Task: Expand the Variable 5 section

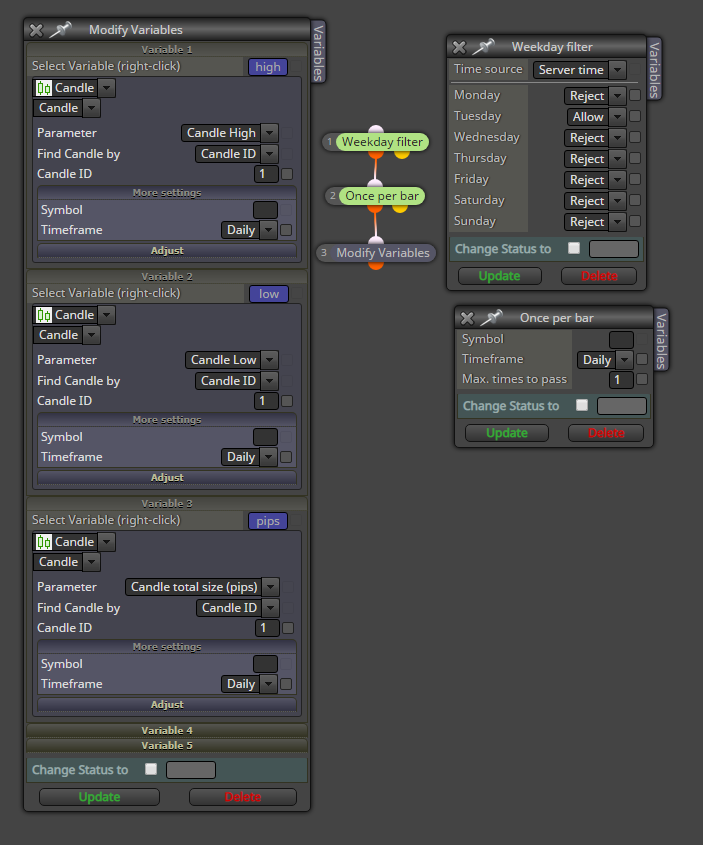Action: click(167, 745)
